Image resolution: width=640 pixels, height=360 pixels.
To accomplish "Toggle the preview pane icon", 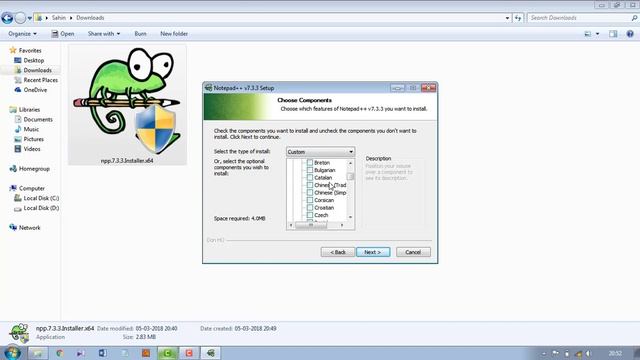I will coord(613,34).
